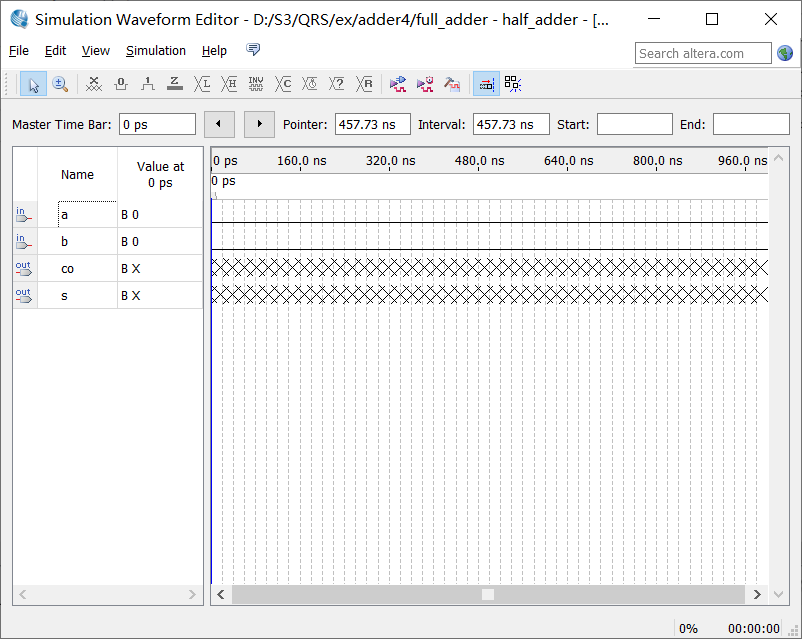Click the Master Time Bar field

coord(158,124)
